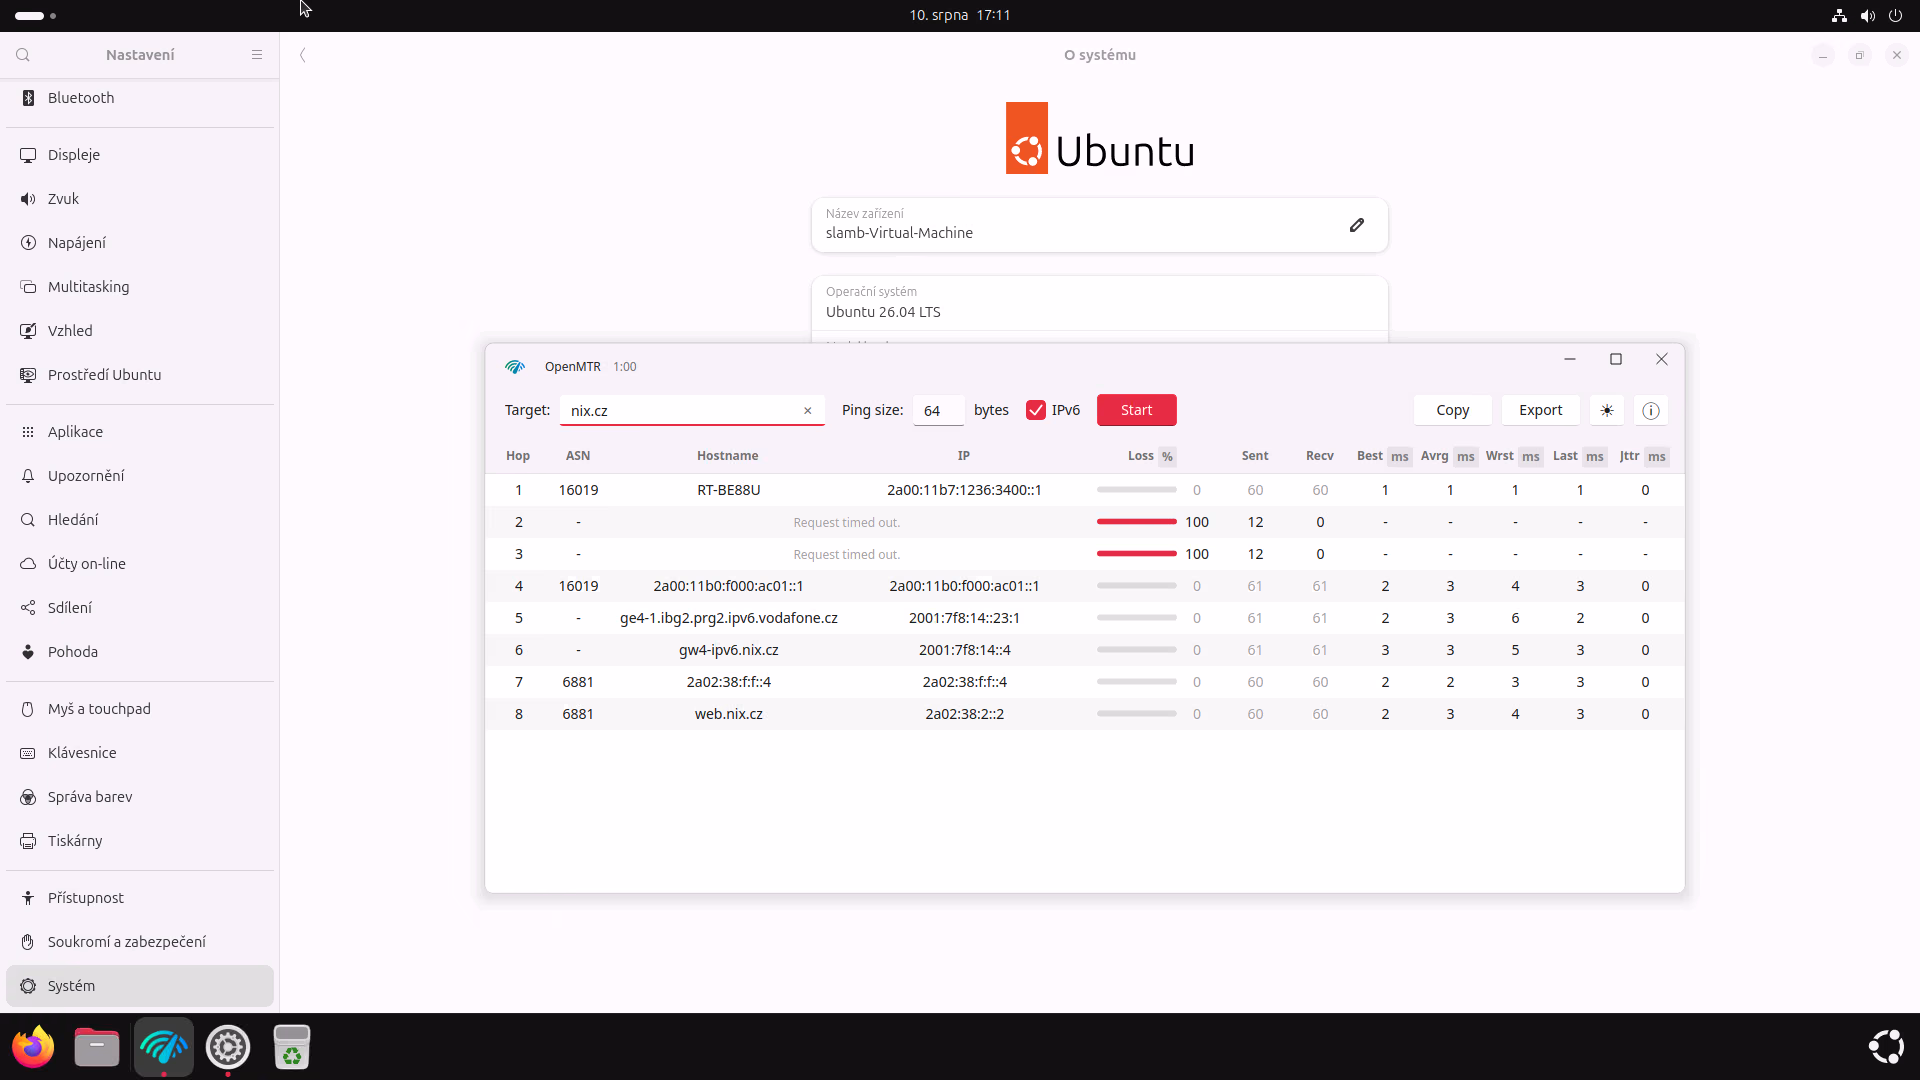
Task: Show applications via the Ubuntu logo button
Action: 1886,1047
